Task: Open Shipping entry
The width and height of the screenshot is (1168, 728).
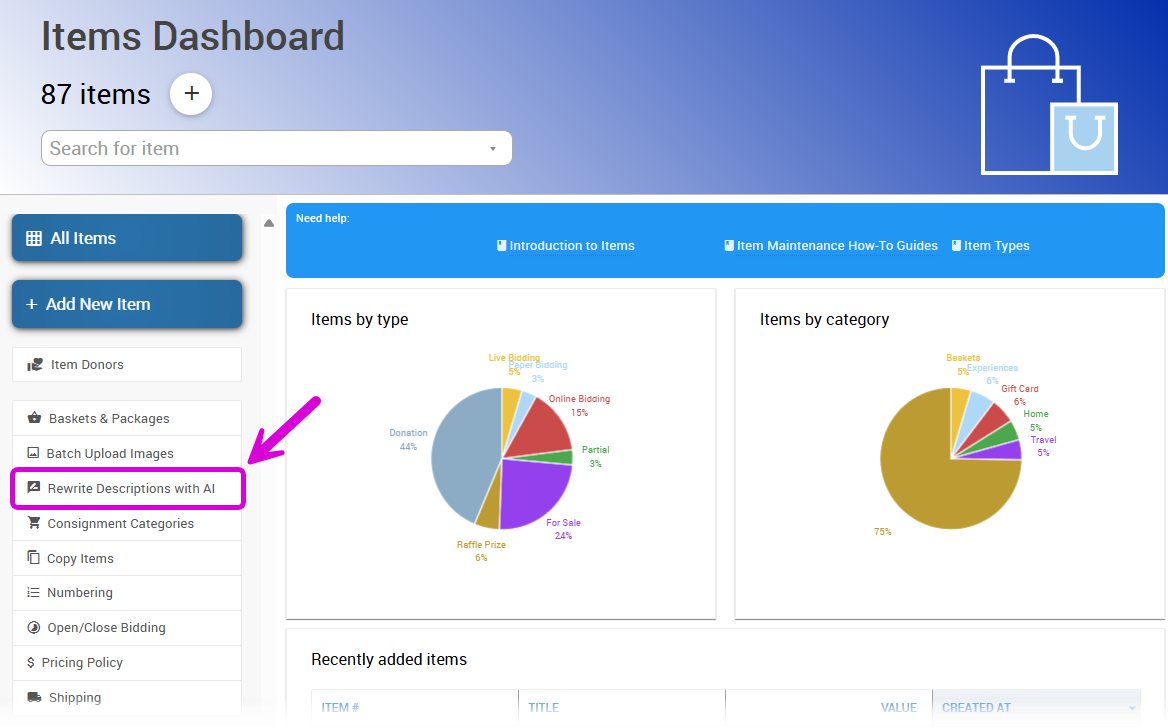Action: (127, 697)
